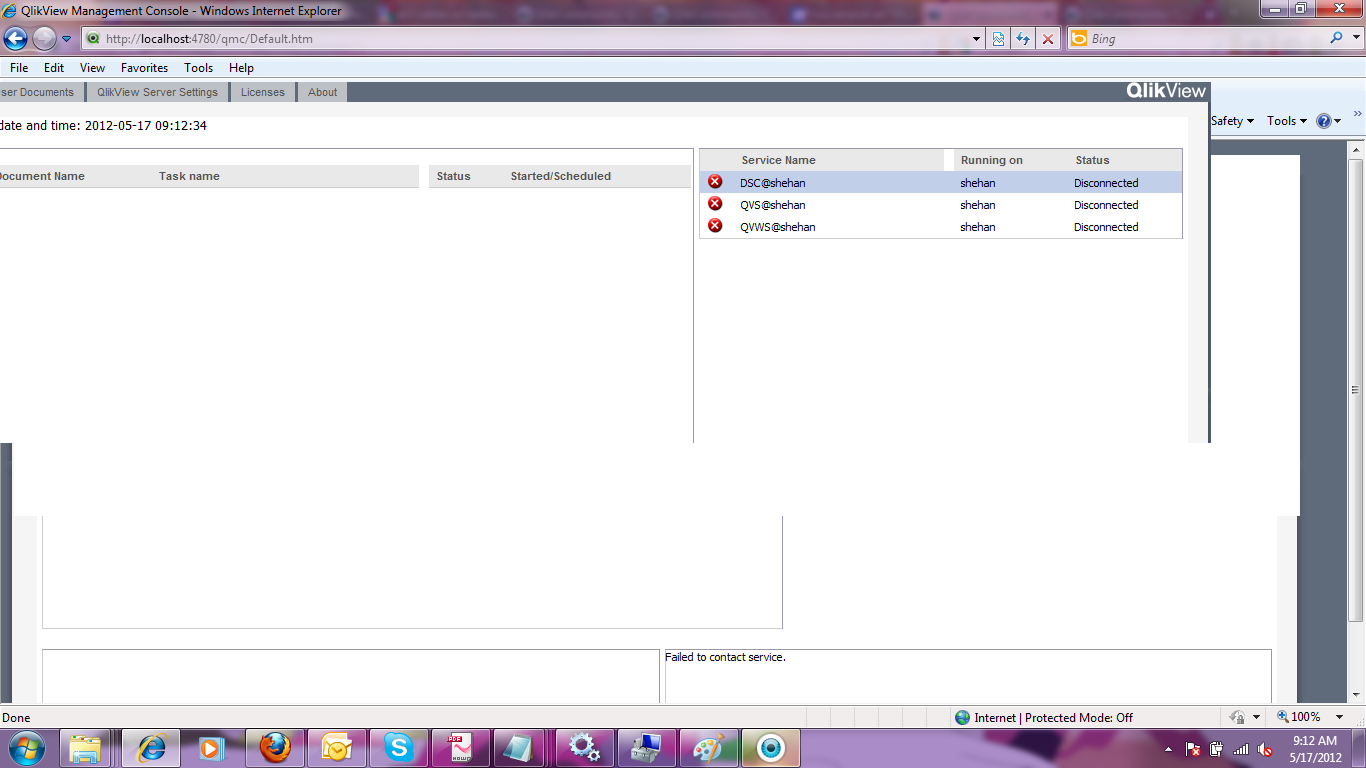Image resolution: width=1366 pixels, height=768 pixels.
Task: Open the File menu
Action: (x=19, y=68)
